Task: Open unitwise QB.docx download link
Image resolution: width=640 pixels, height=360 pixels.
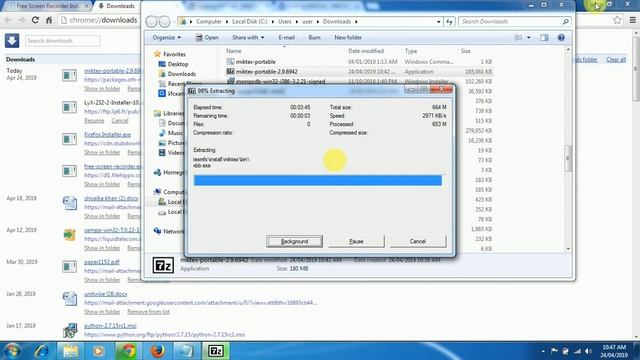Action: [105, 294]
